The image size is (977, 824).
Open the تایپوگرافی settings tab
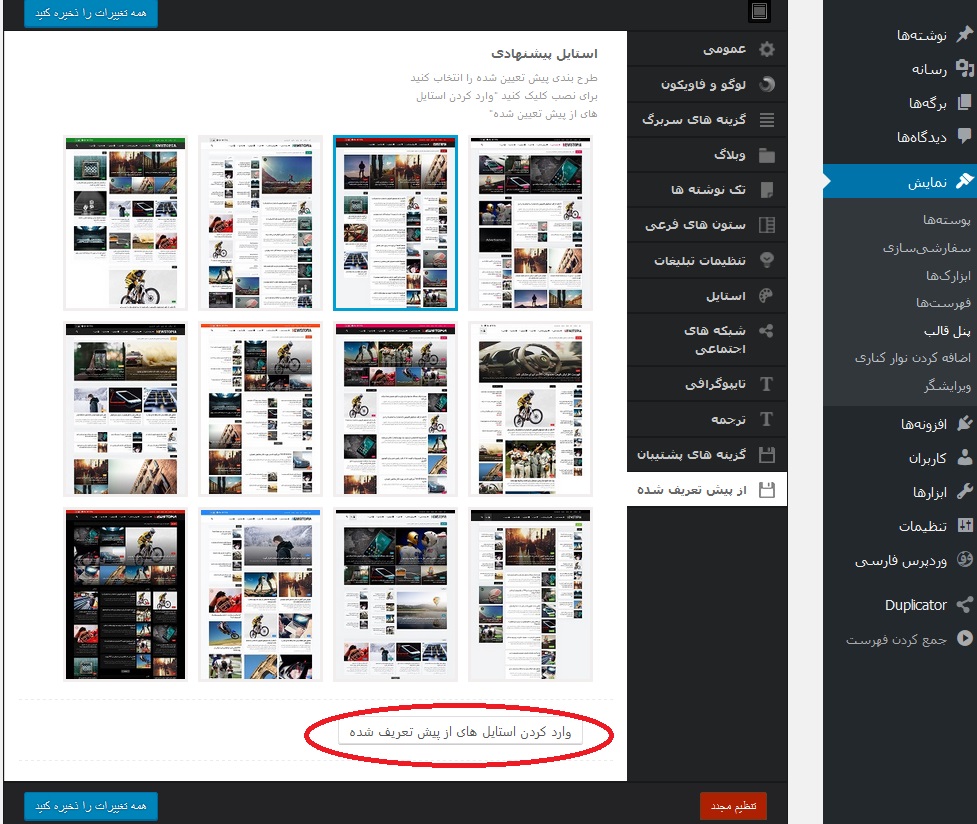point(714,384)
